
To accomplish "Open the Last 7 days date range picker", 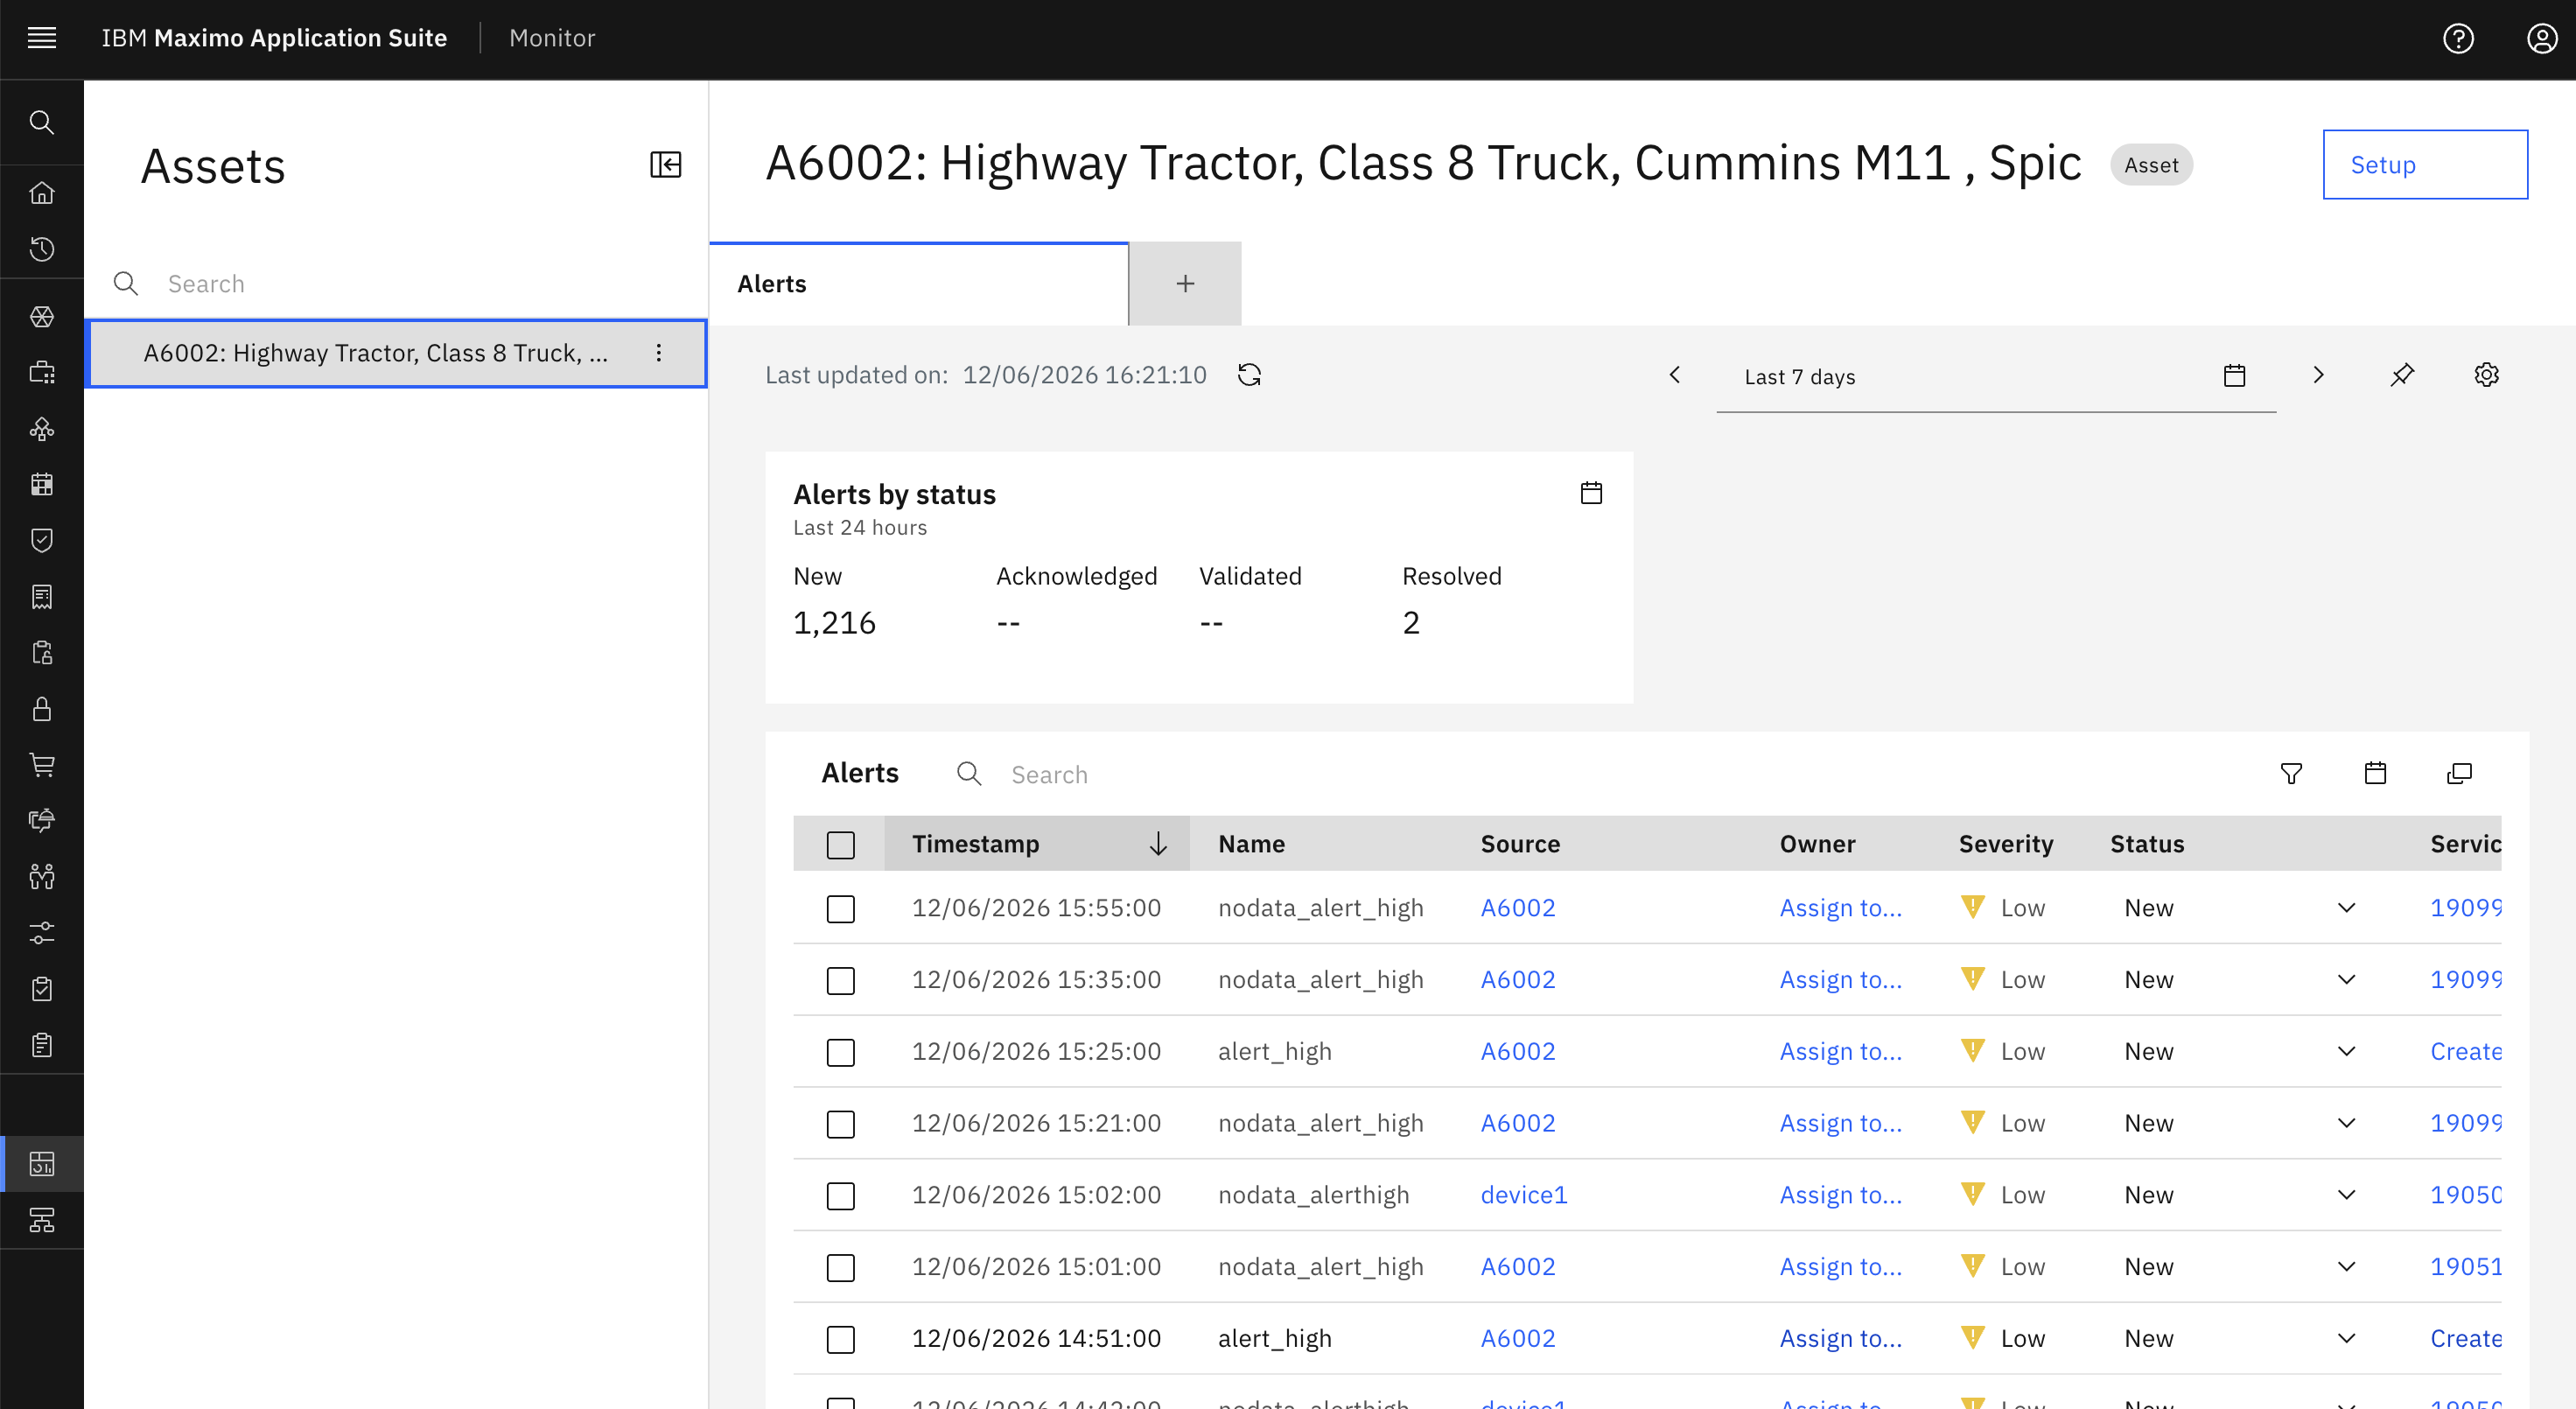I will click(x=1996, y=377).
